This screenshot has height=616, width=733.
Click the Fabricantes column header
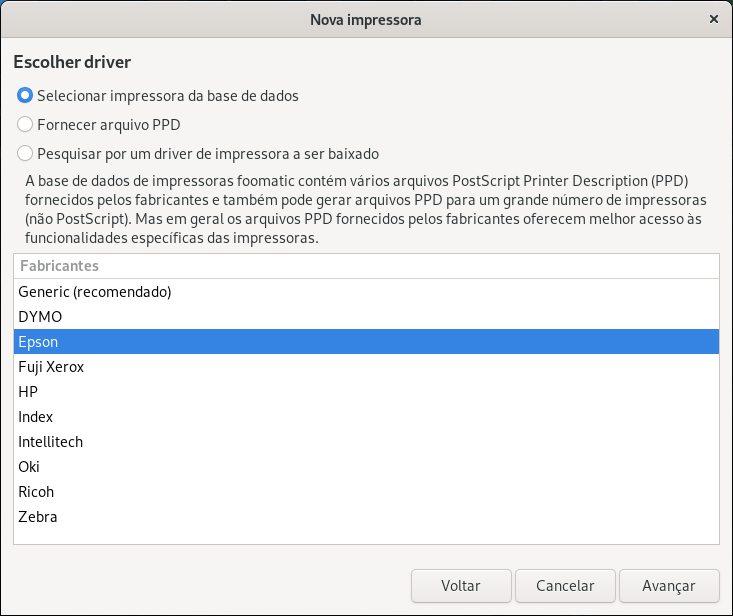pos(366,266)
